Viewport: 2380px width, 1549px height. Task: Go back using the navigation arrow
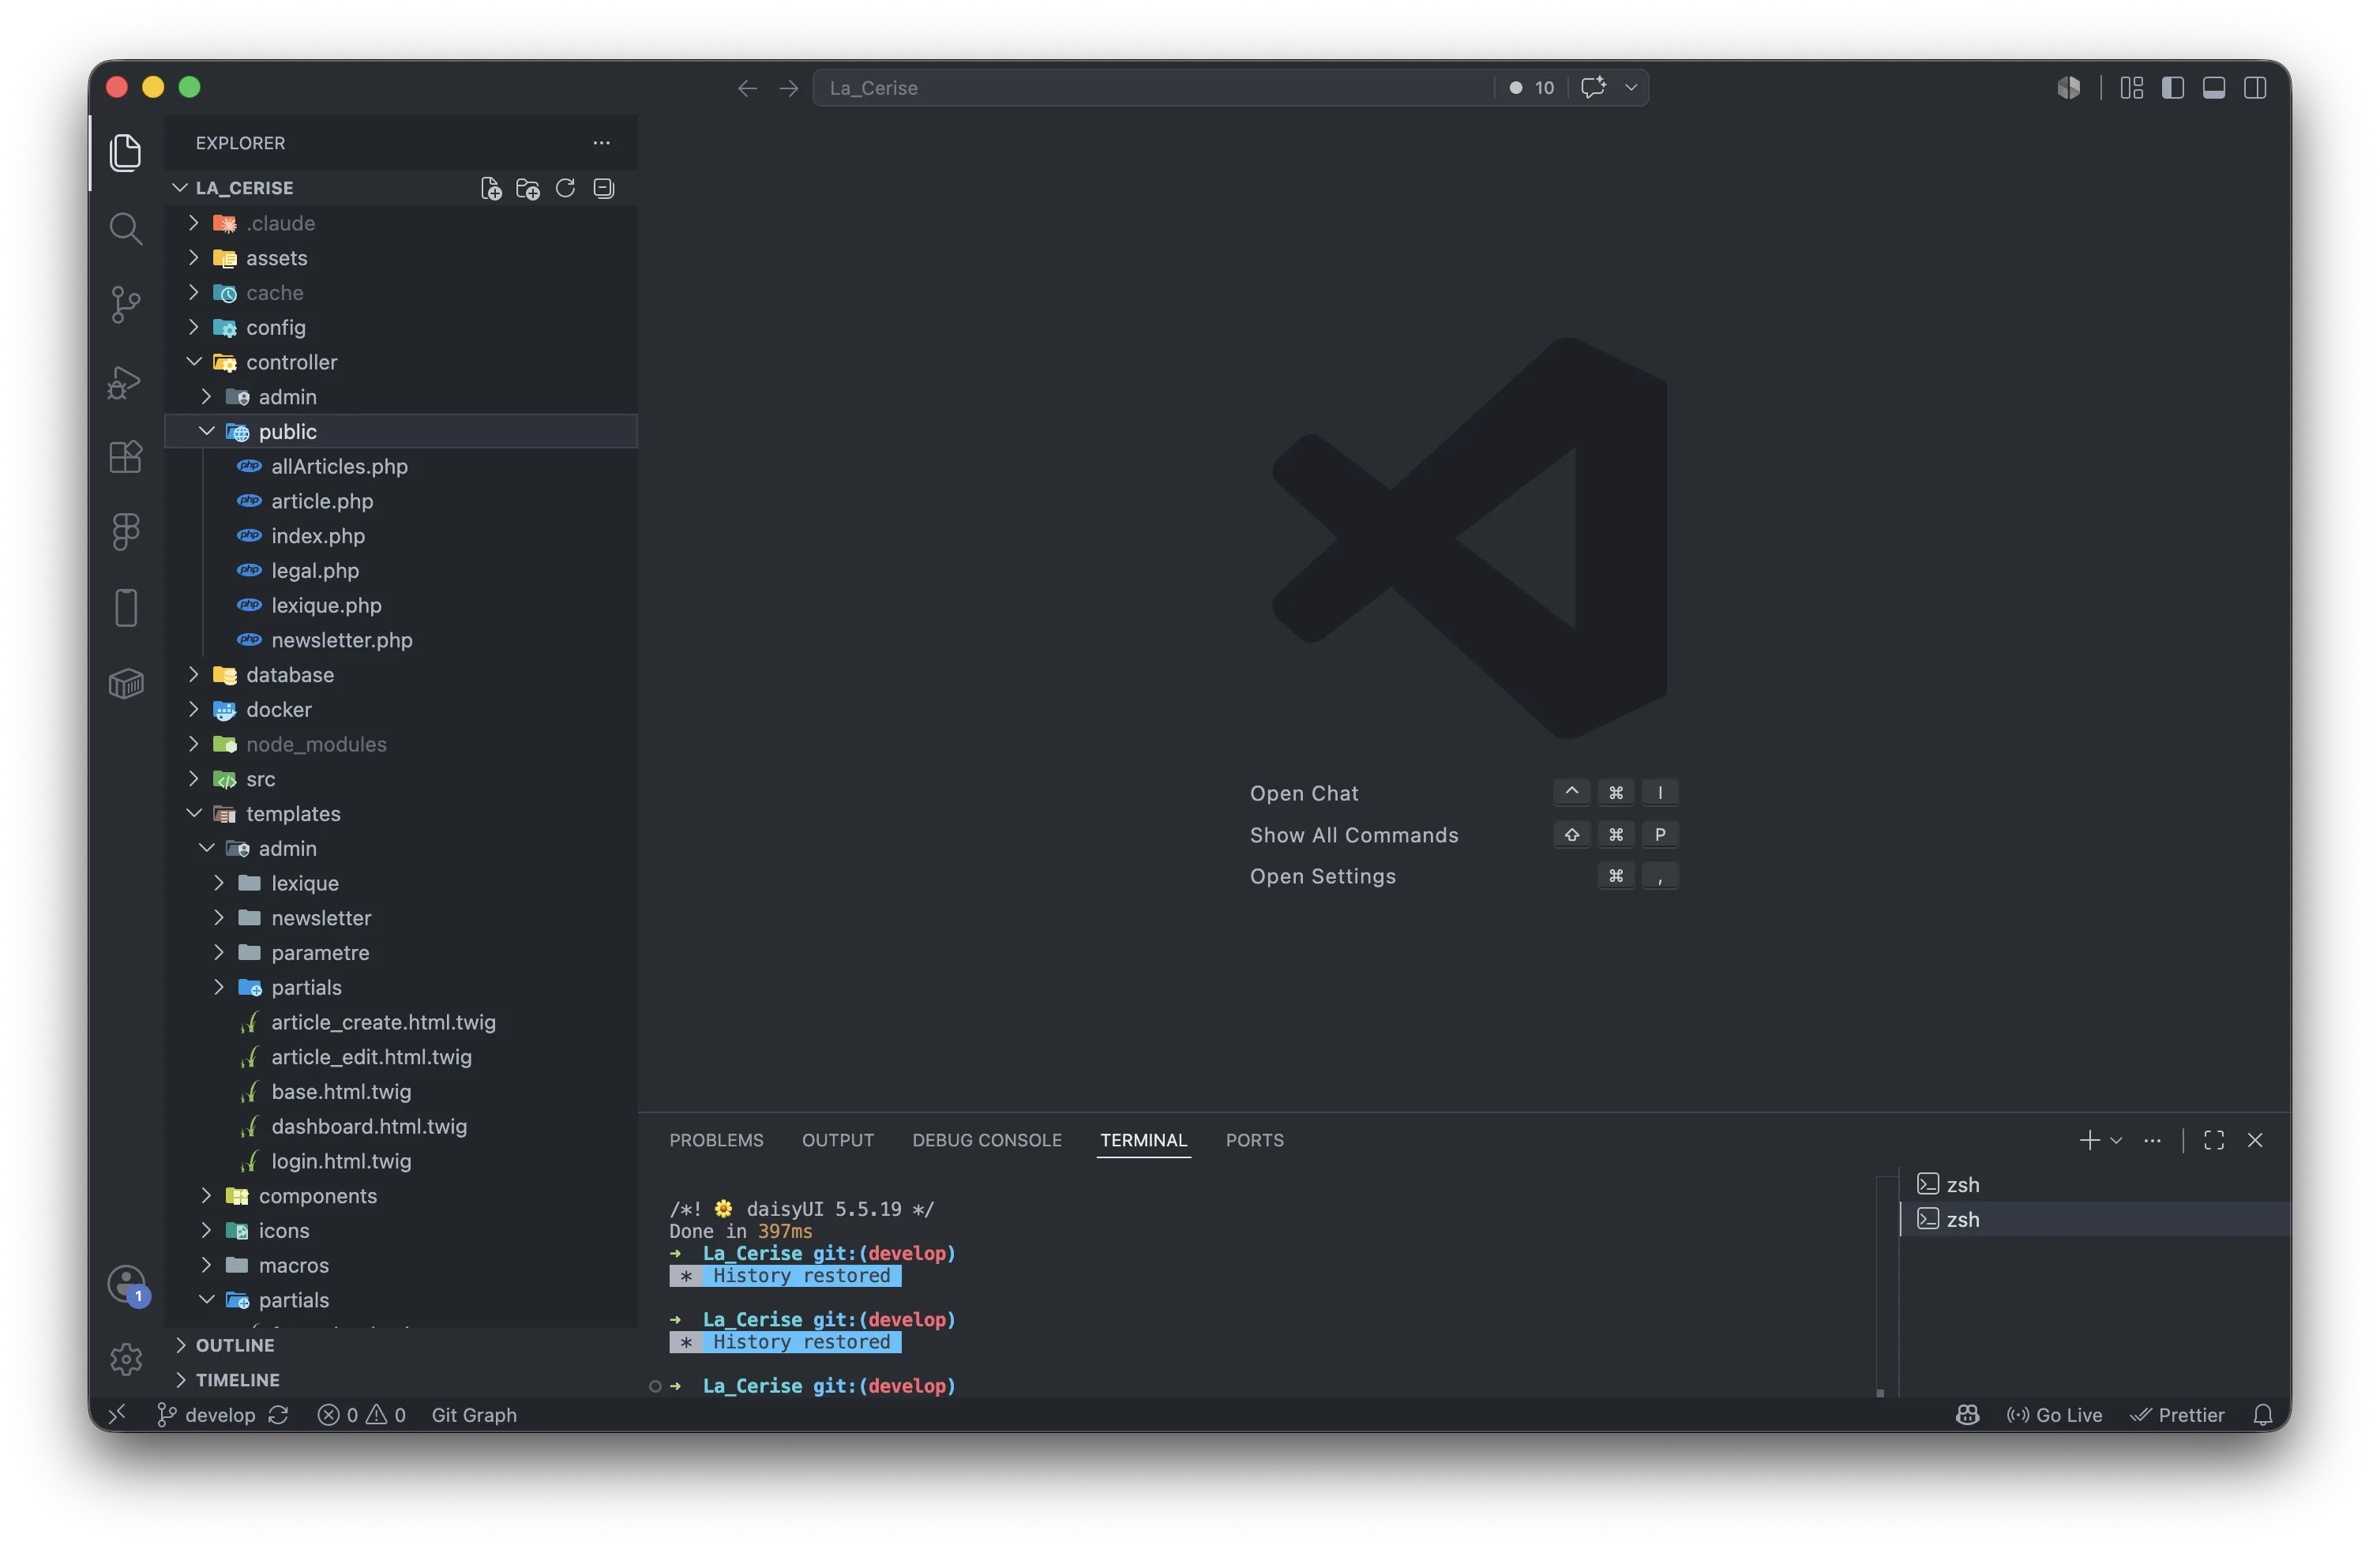[x=747, y=88]
